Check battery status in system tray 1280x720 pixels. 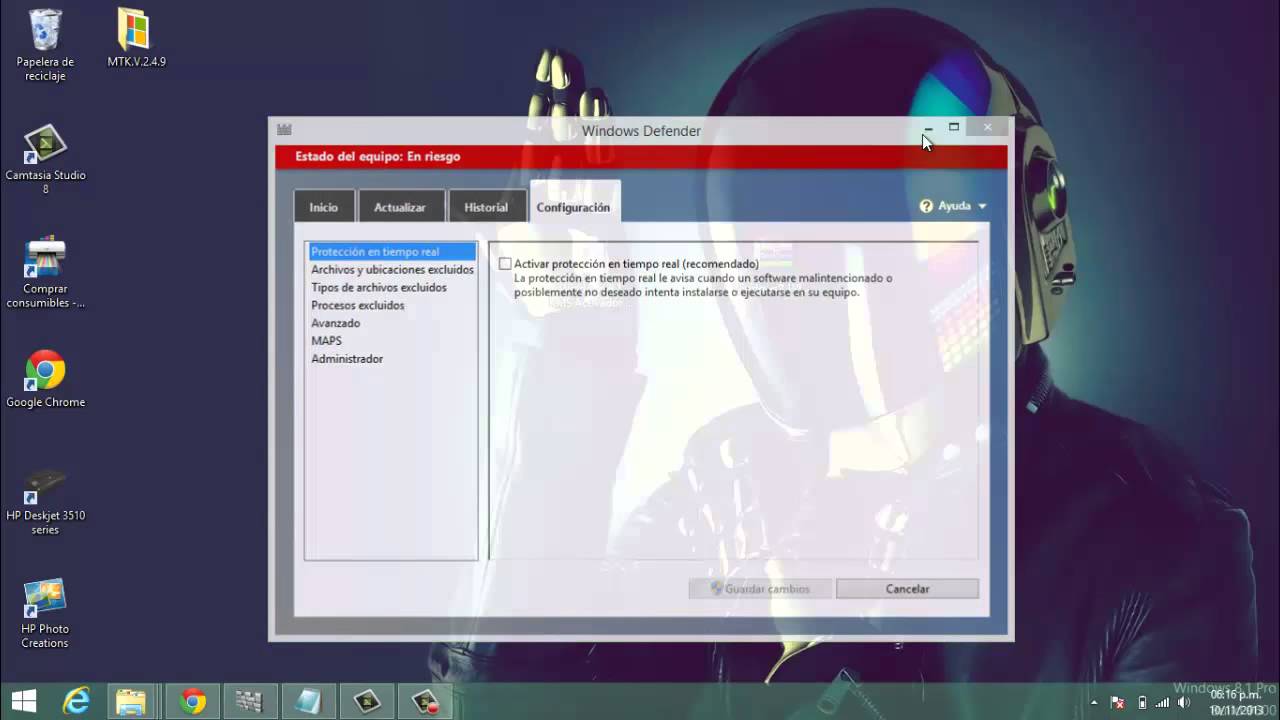coord(1142,702)
